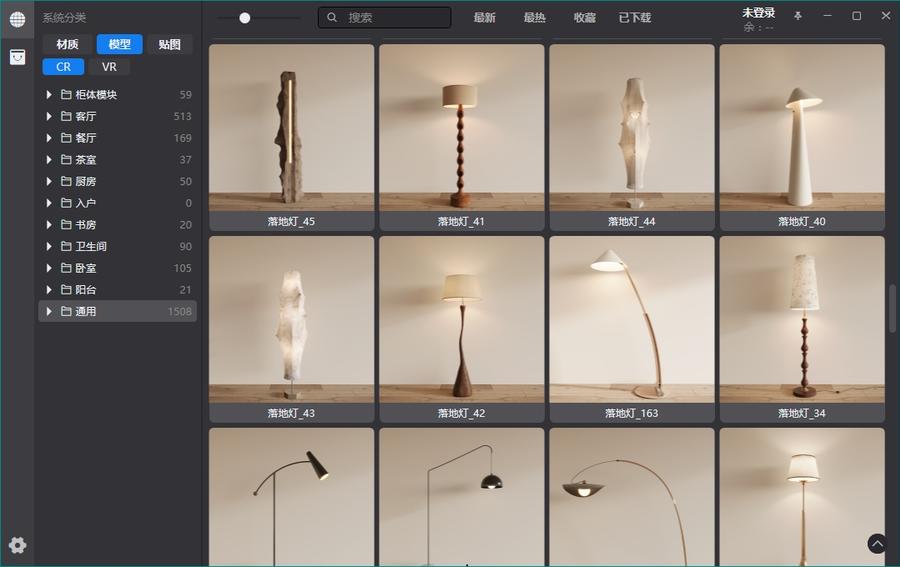Expand the 厨房 folder arrow
The image size is (900, 567).
pyautogui.click(x=49, y=181)
